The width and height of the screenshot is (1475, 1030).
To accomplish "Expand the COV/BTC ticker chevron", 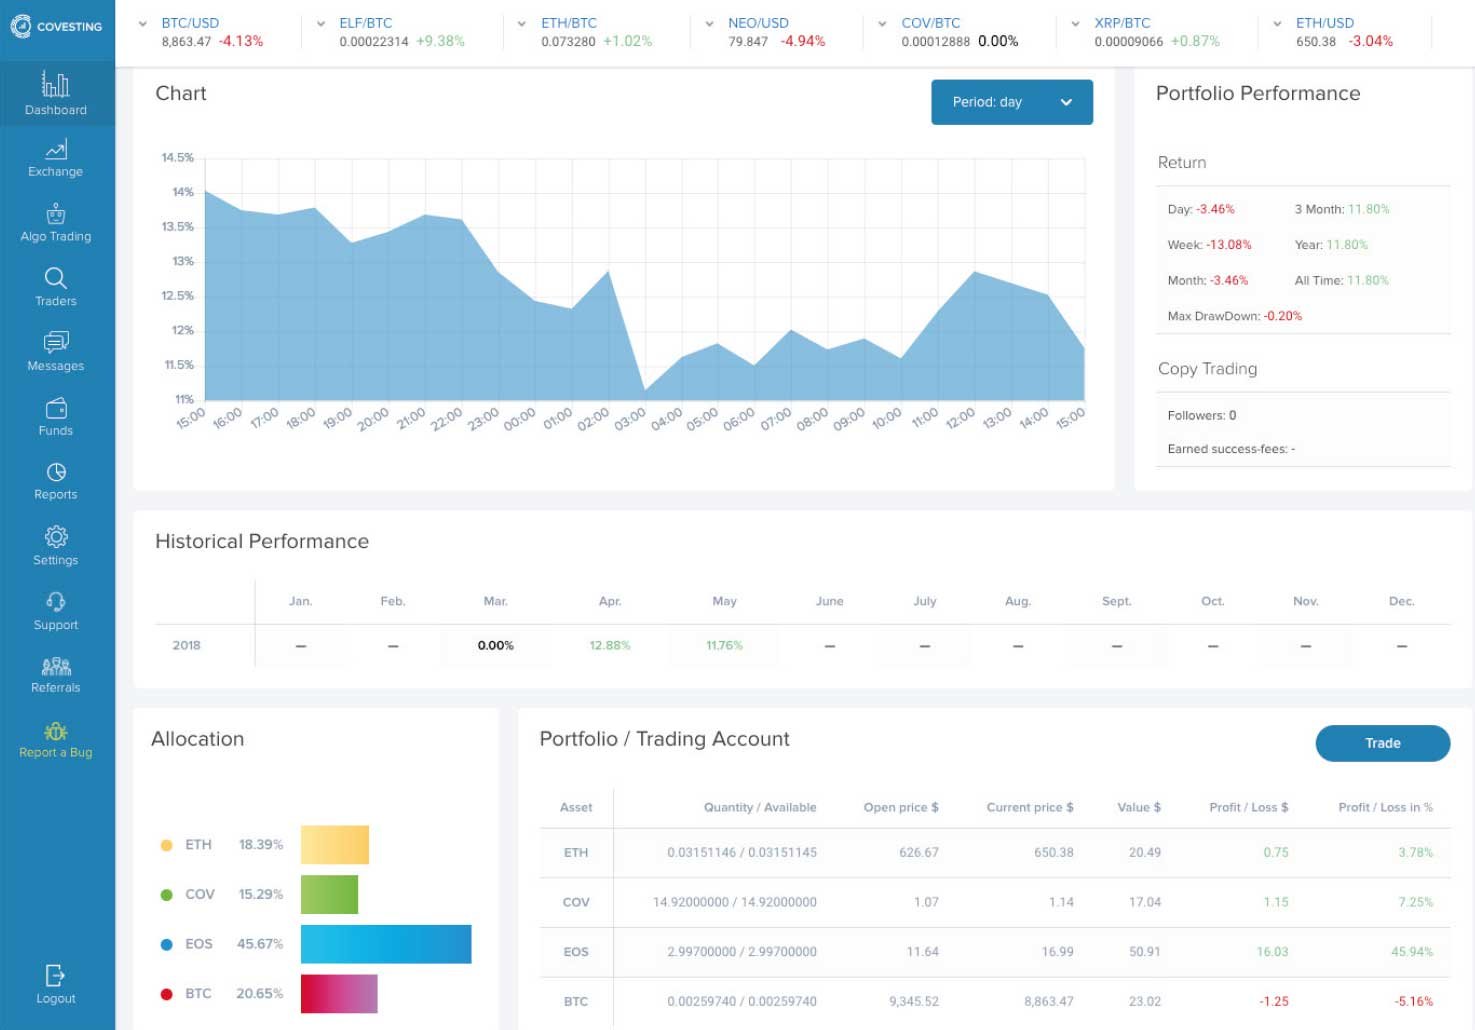I will pyautogui.click(x=882, y=23).
